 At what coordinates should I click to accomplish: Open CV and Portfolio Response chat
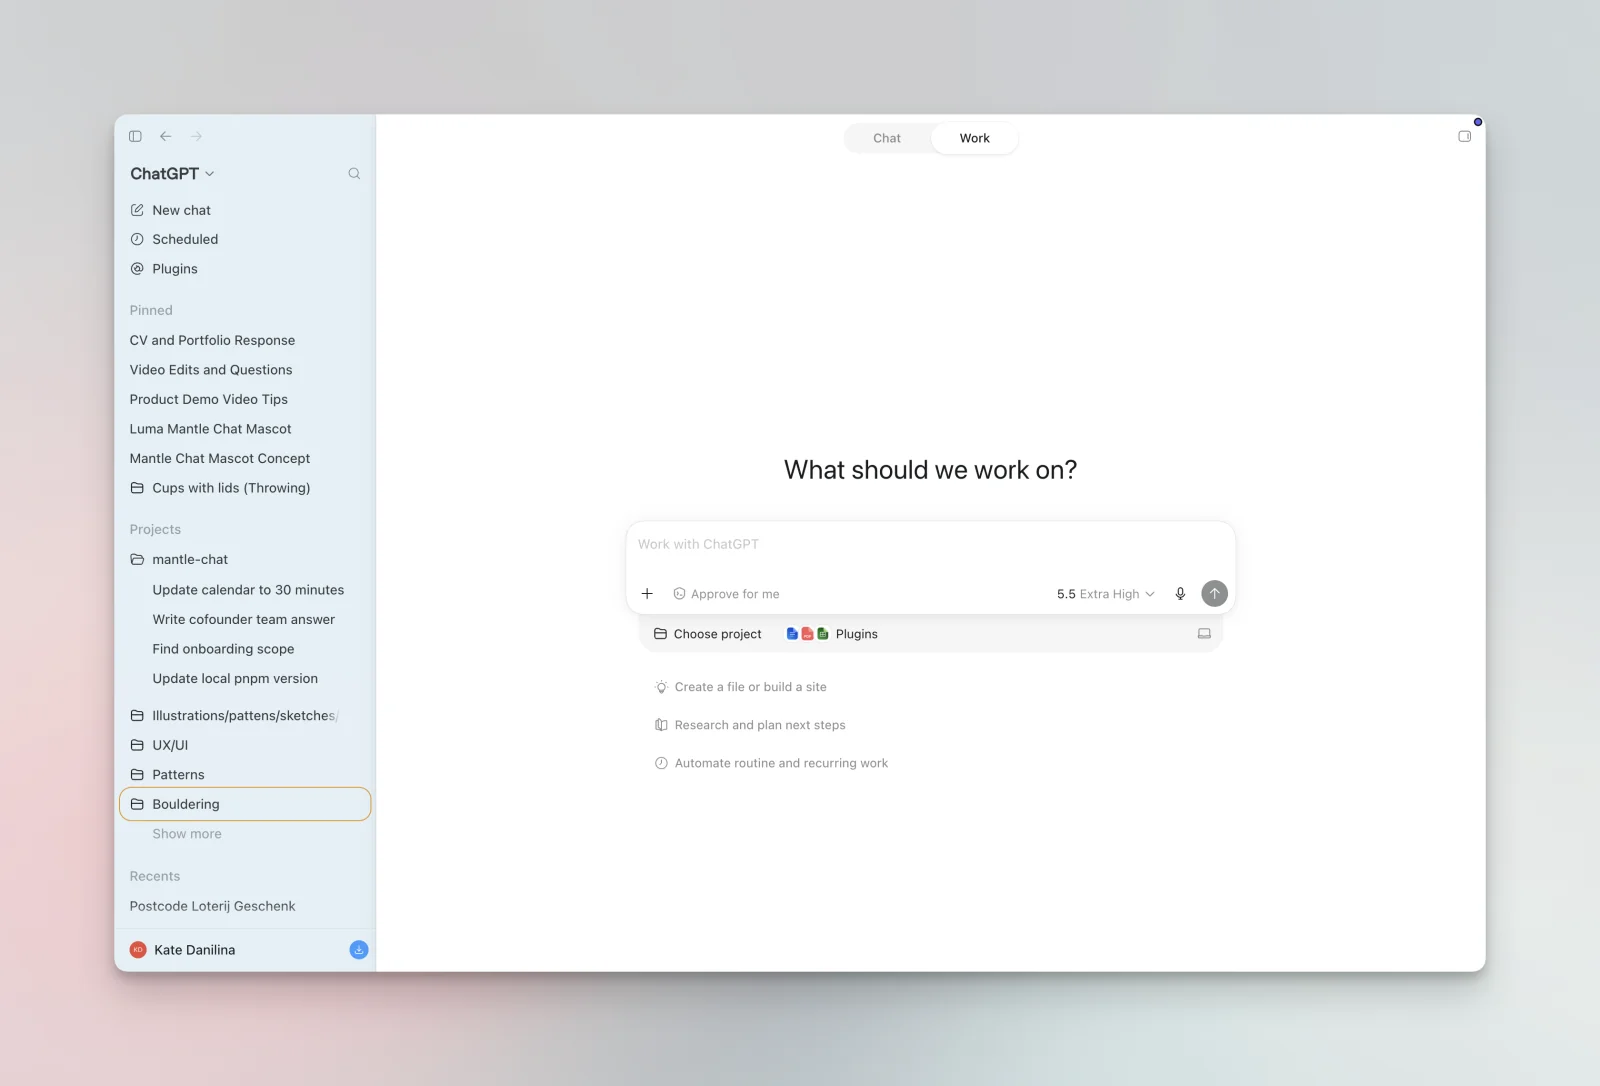[x=245, y=340]
